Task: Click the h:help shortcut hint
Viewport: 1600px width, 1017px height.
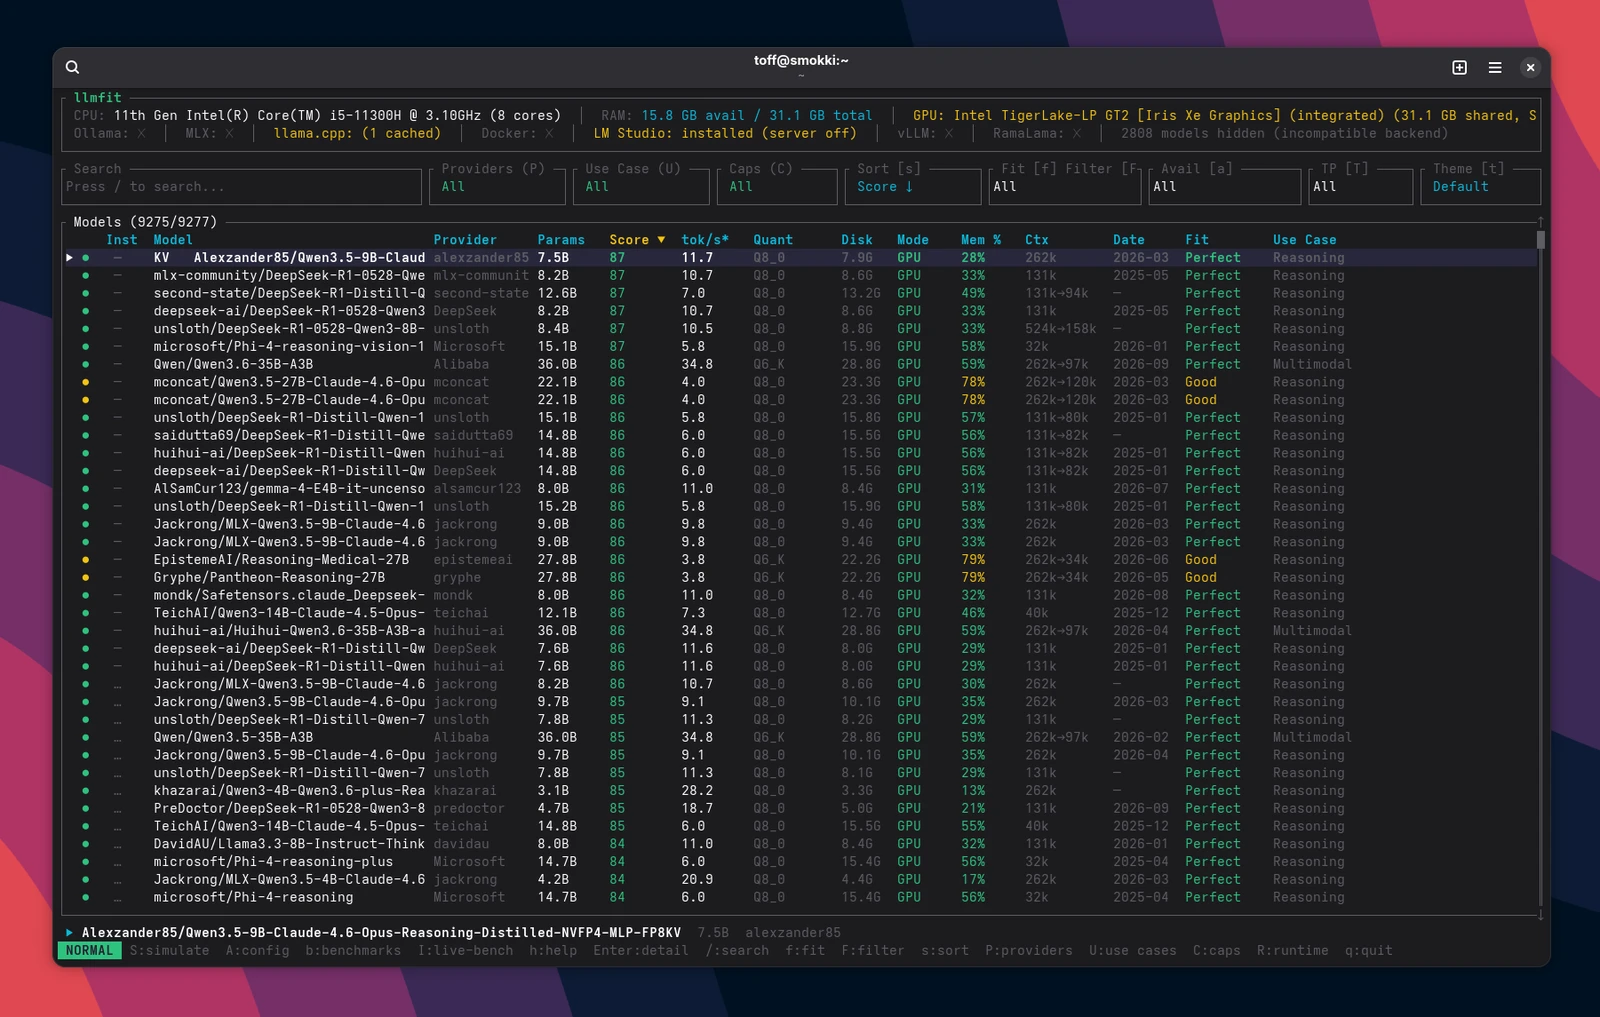Action: [553, 951]
